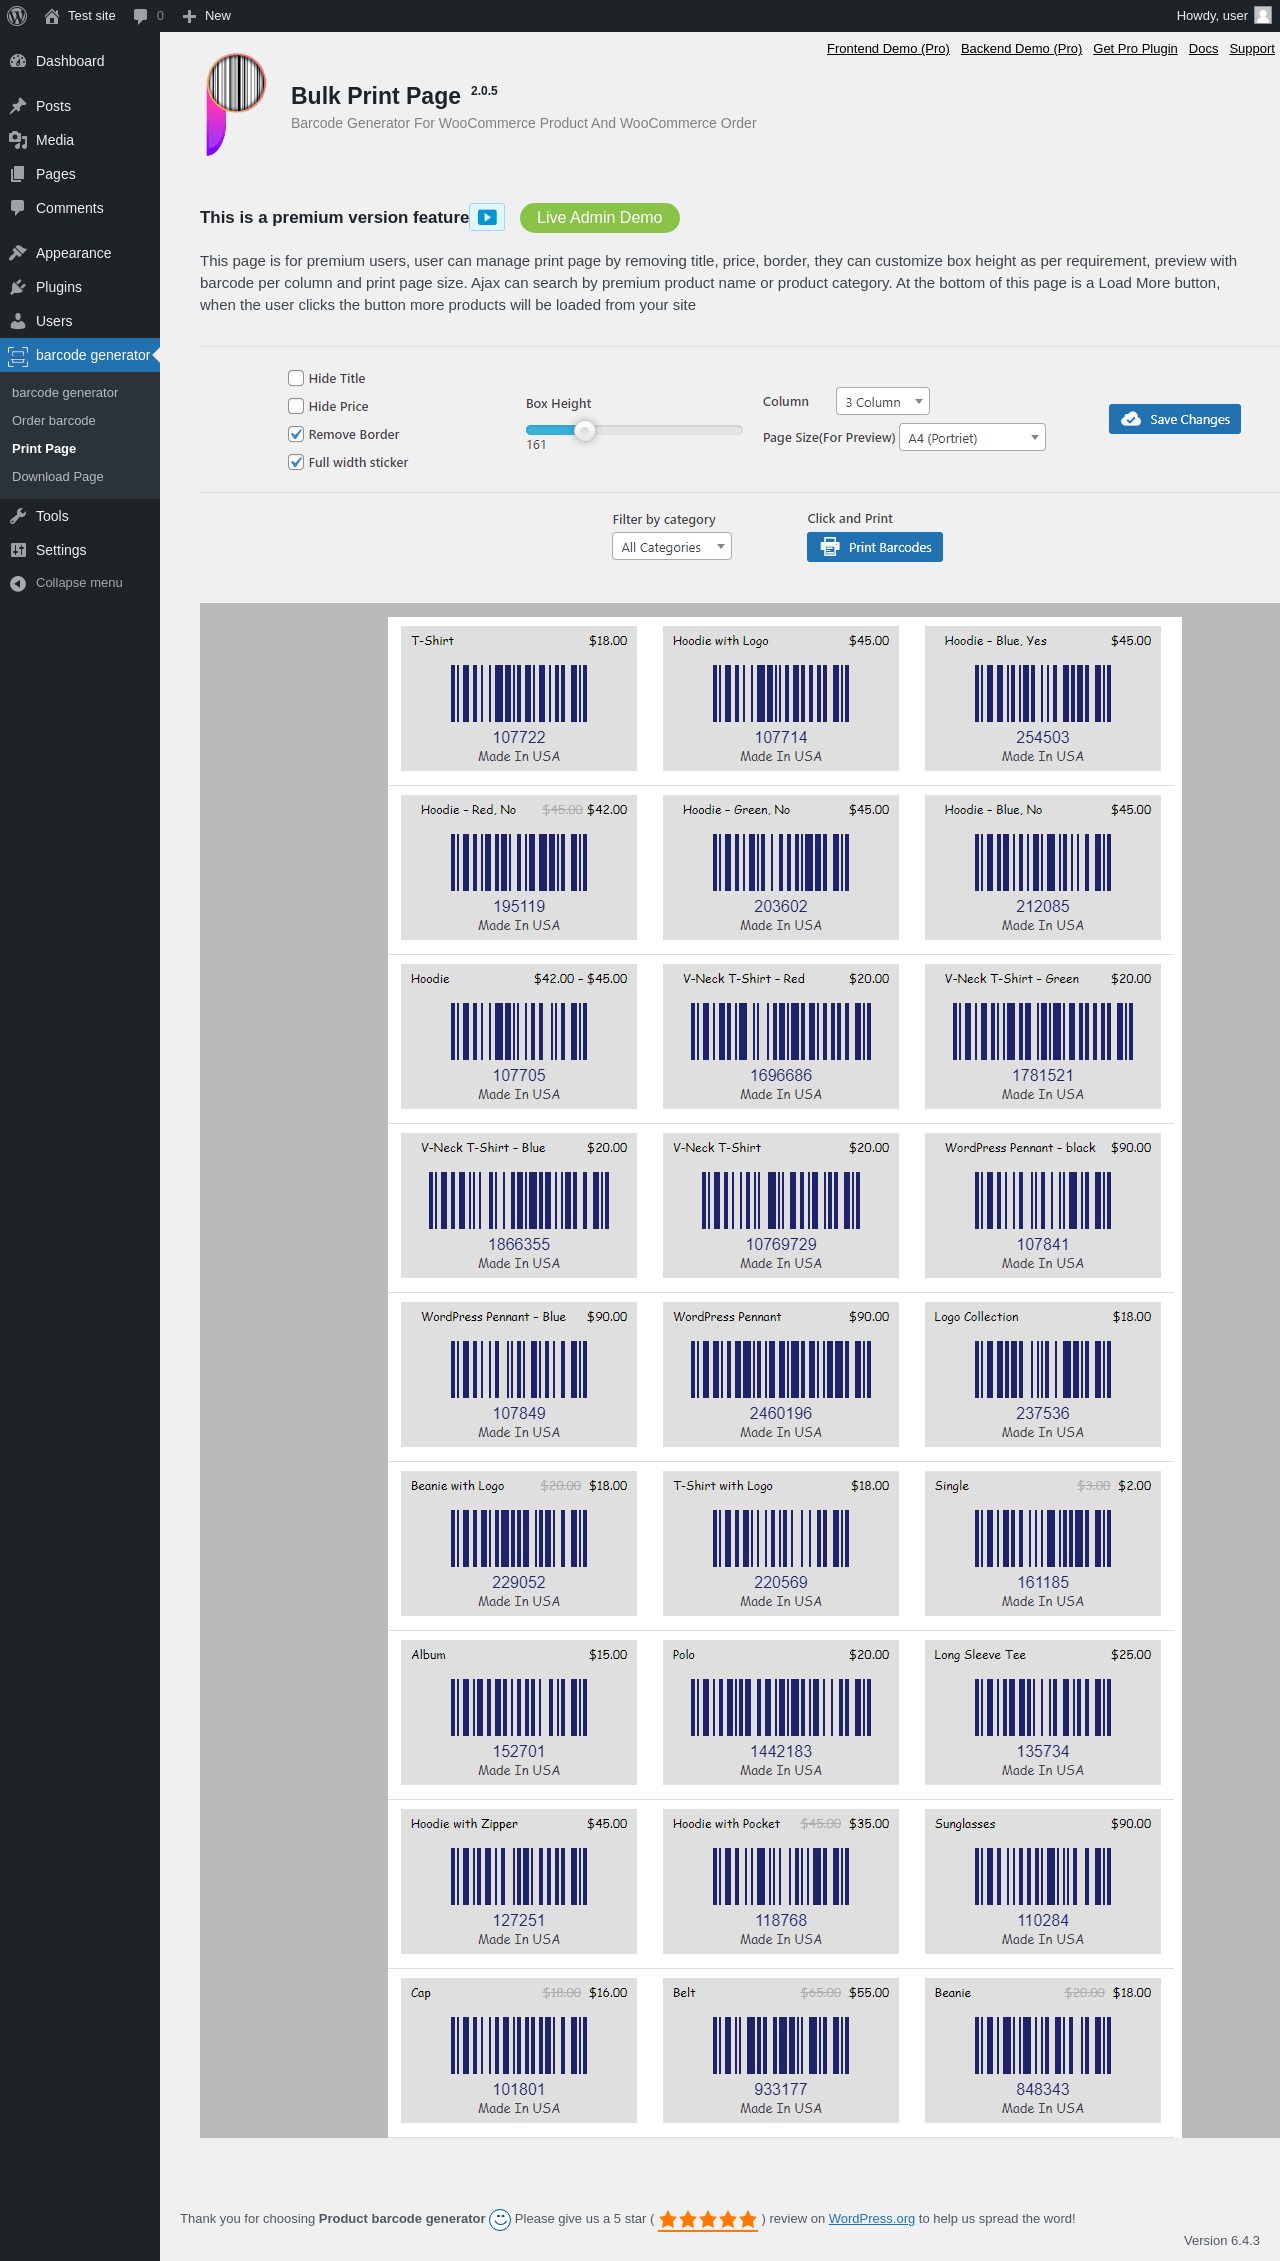Go to Download Page in sidebar

tap(58, 477)
